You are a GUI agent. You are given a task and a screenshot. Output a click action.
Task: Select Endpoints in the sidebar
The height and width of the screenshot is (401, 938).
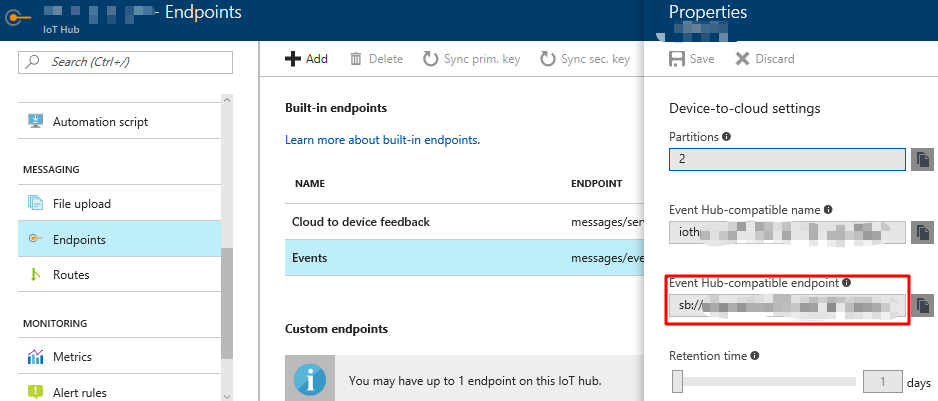[120, 239]
